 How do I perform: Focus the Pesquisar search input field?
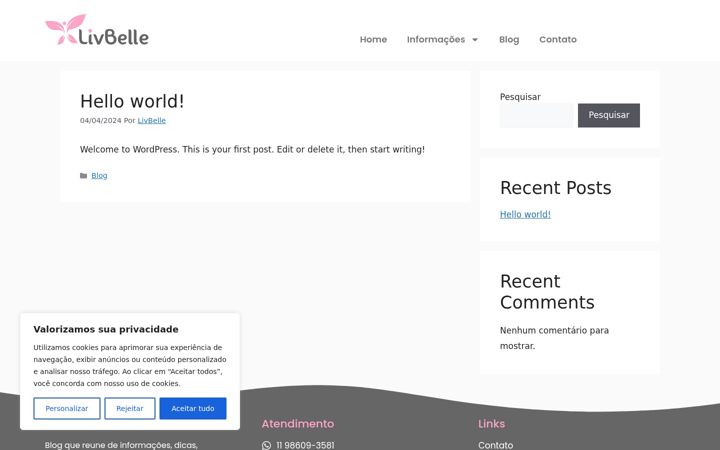pos(536,115)
